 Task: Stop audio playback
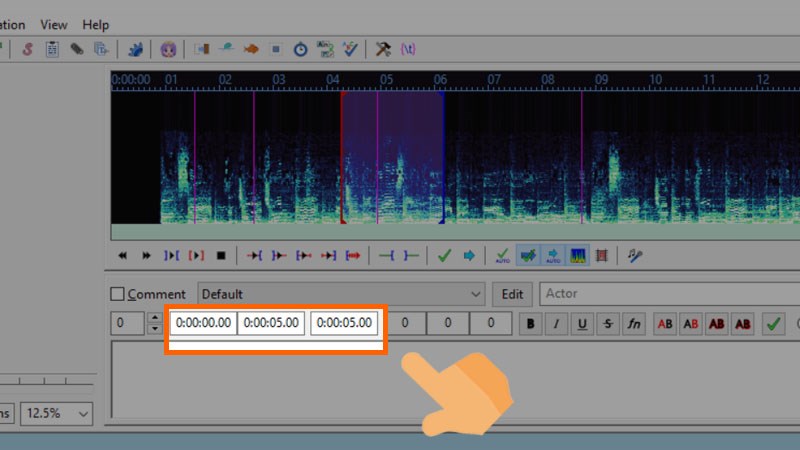pos(221,256)
